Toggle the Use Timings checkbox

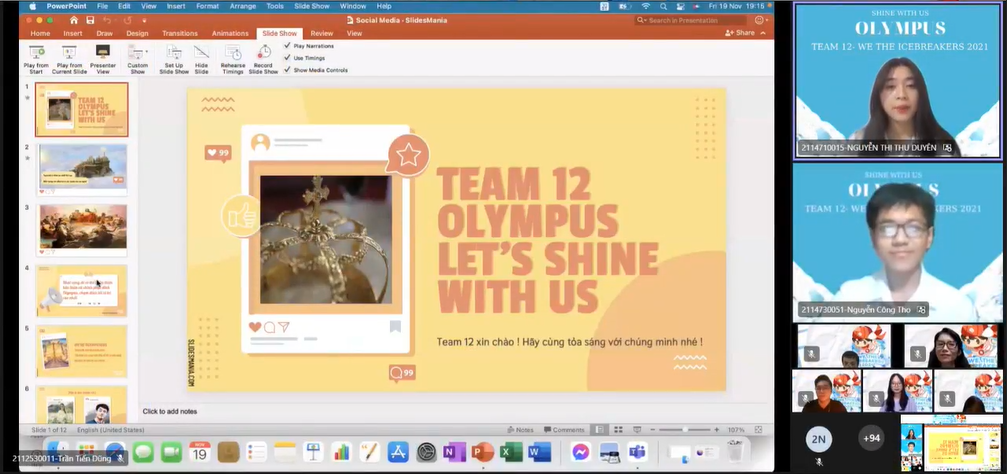(287, 58)
